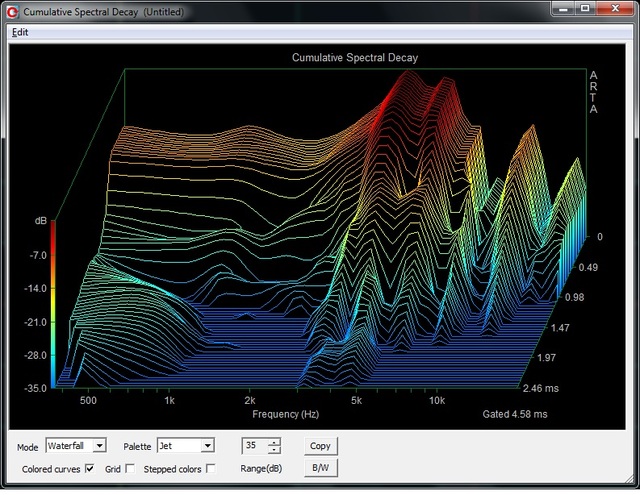Switch plot to B/W
The image size is (640, 495).
point(321,467)
